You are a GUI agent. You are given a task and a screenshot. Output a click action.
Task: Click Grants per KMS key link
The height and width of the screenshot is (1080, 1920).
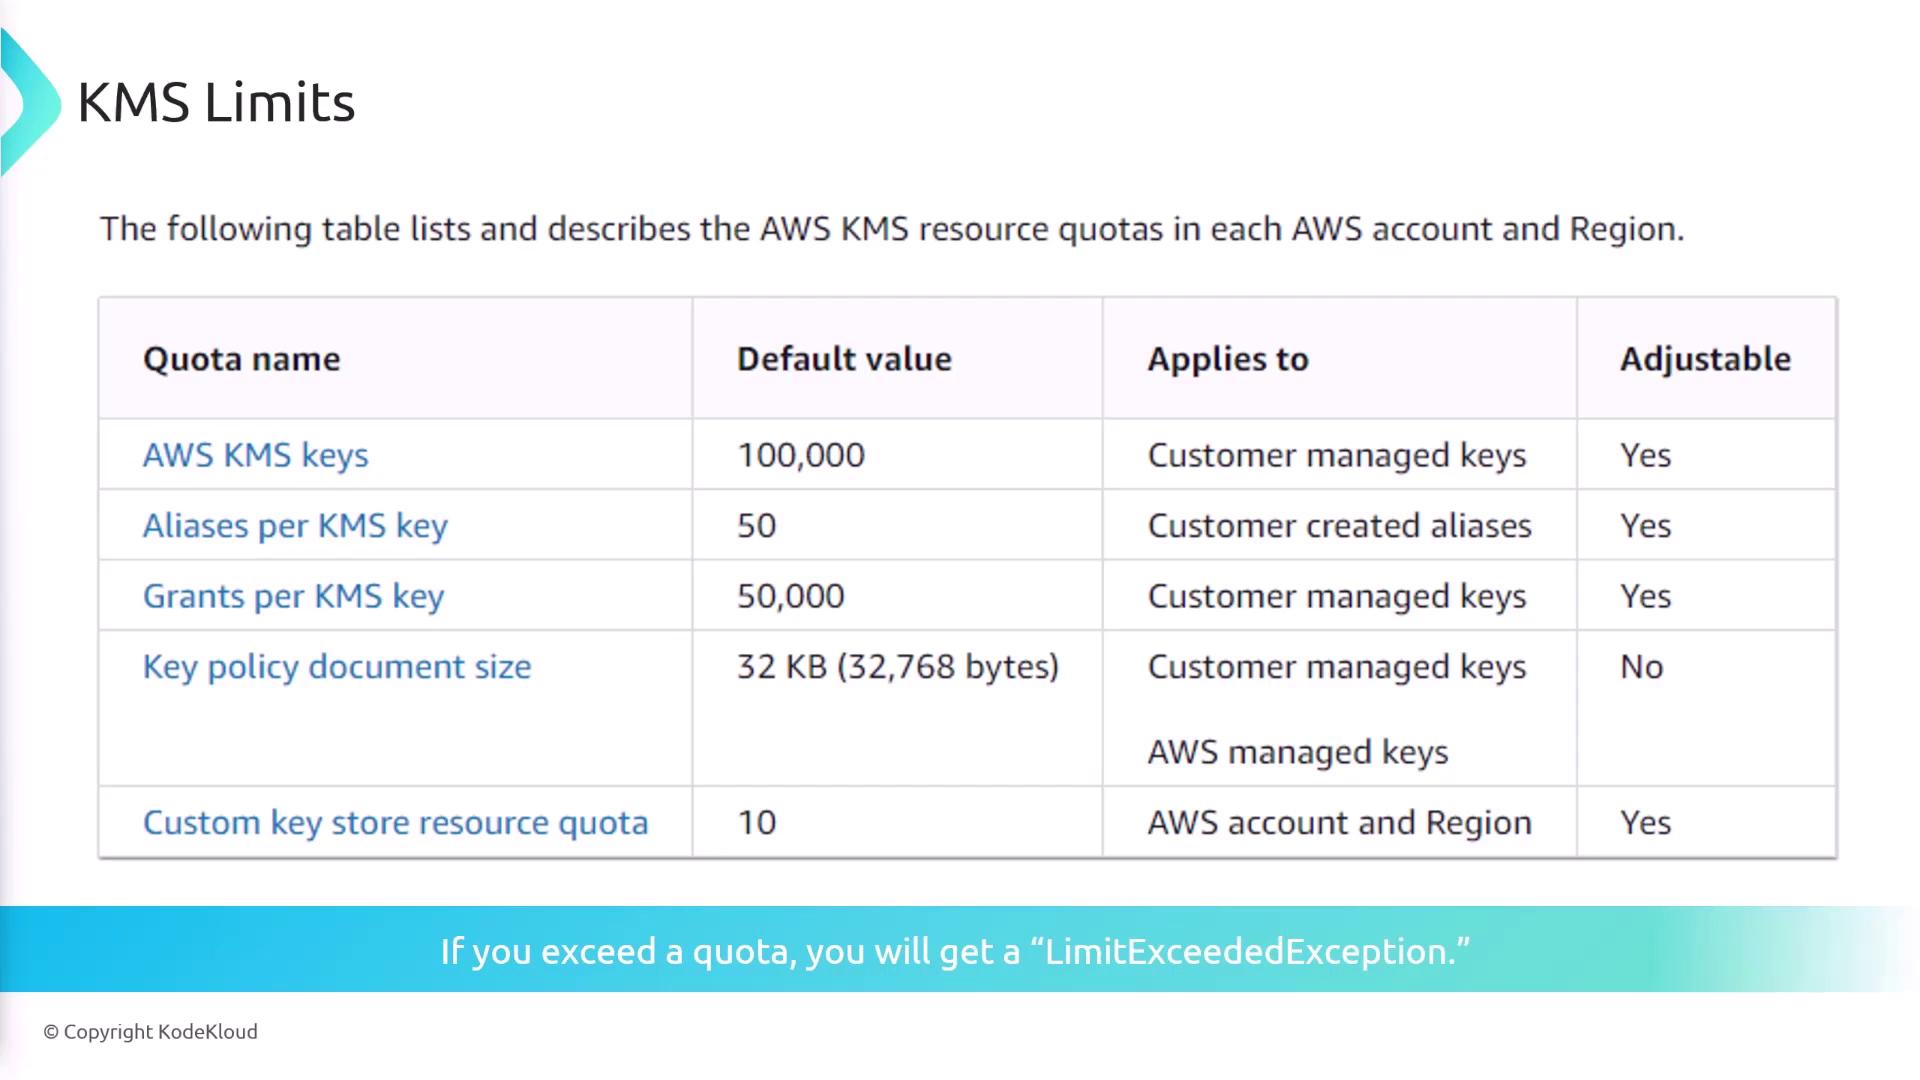(293, 596)
